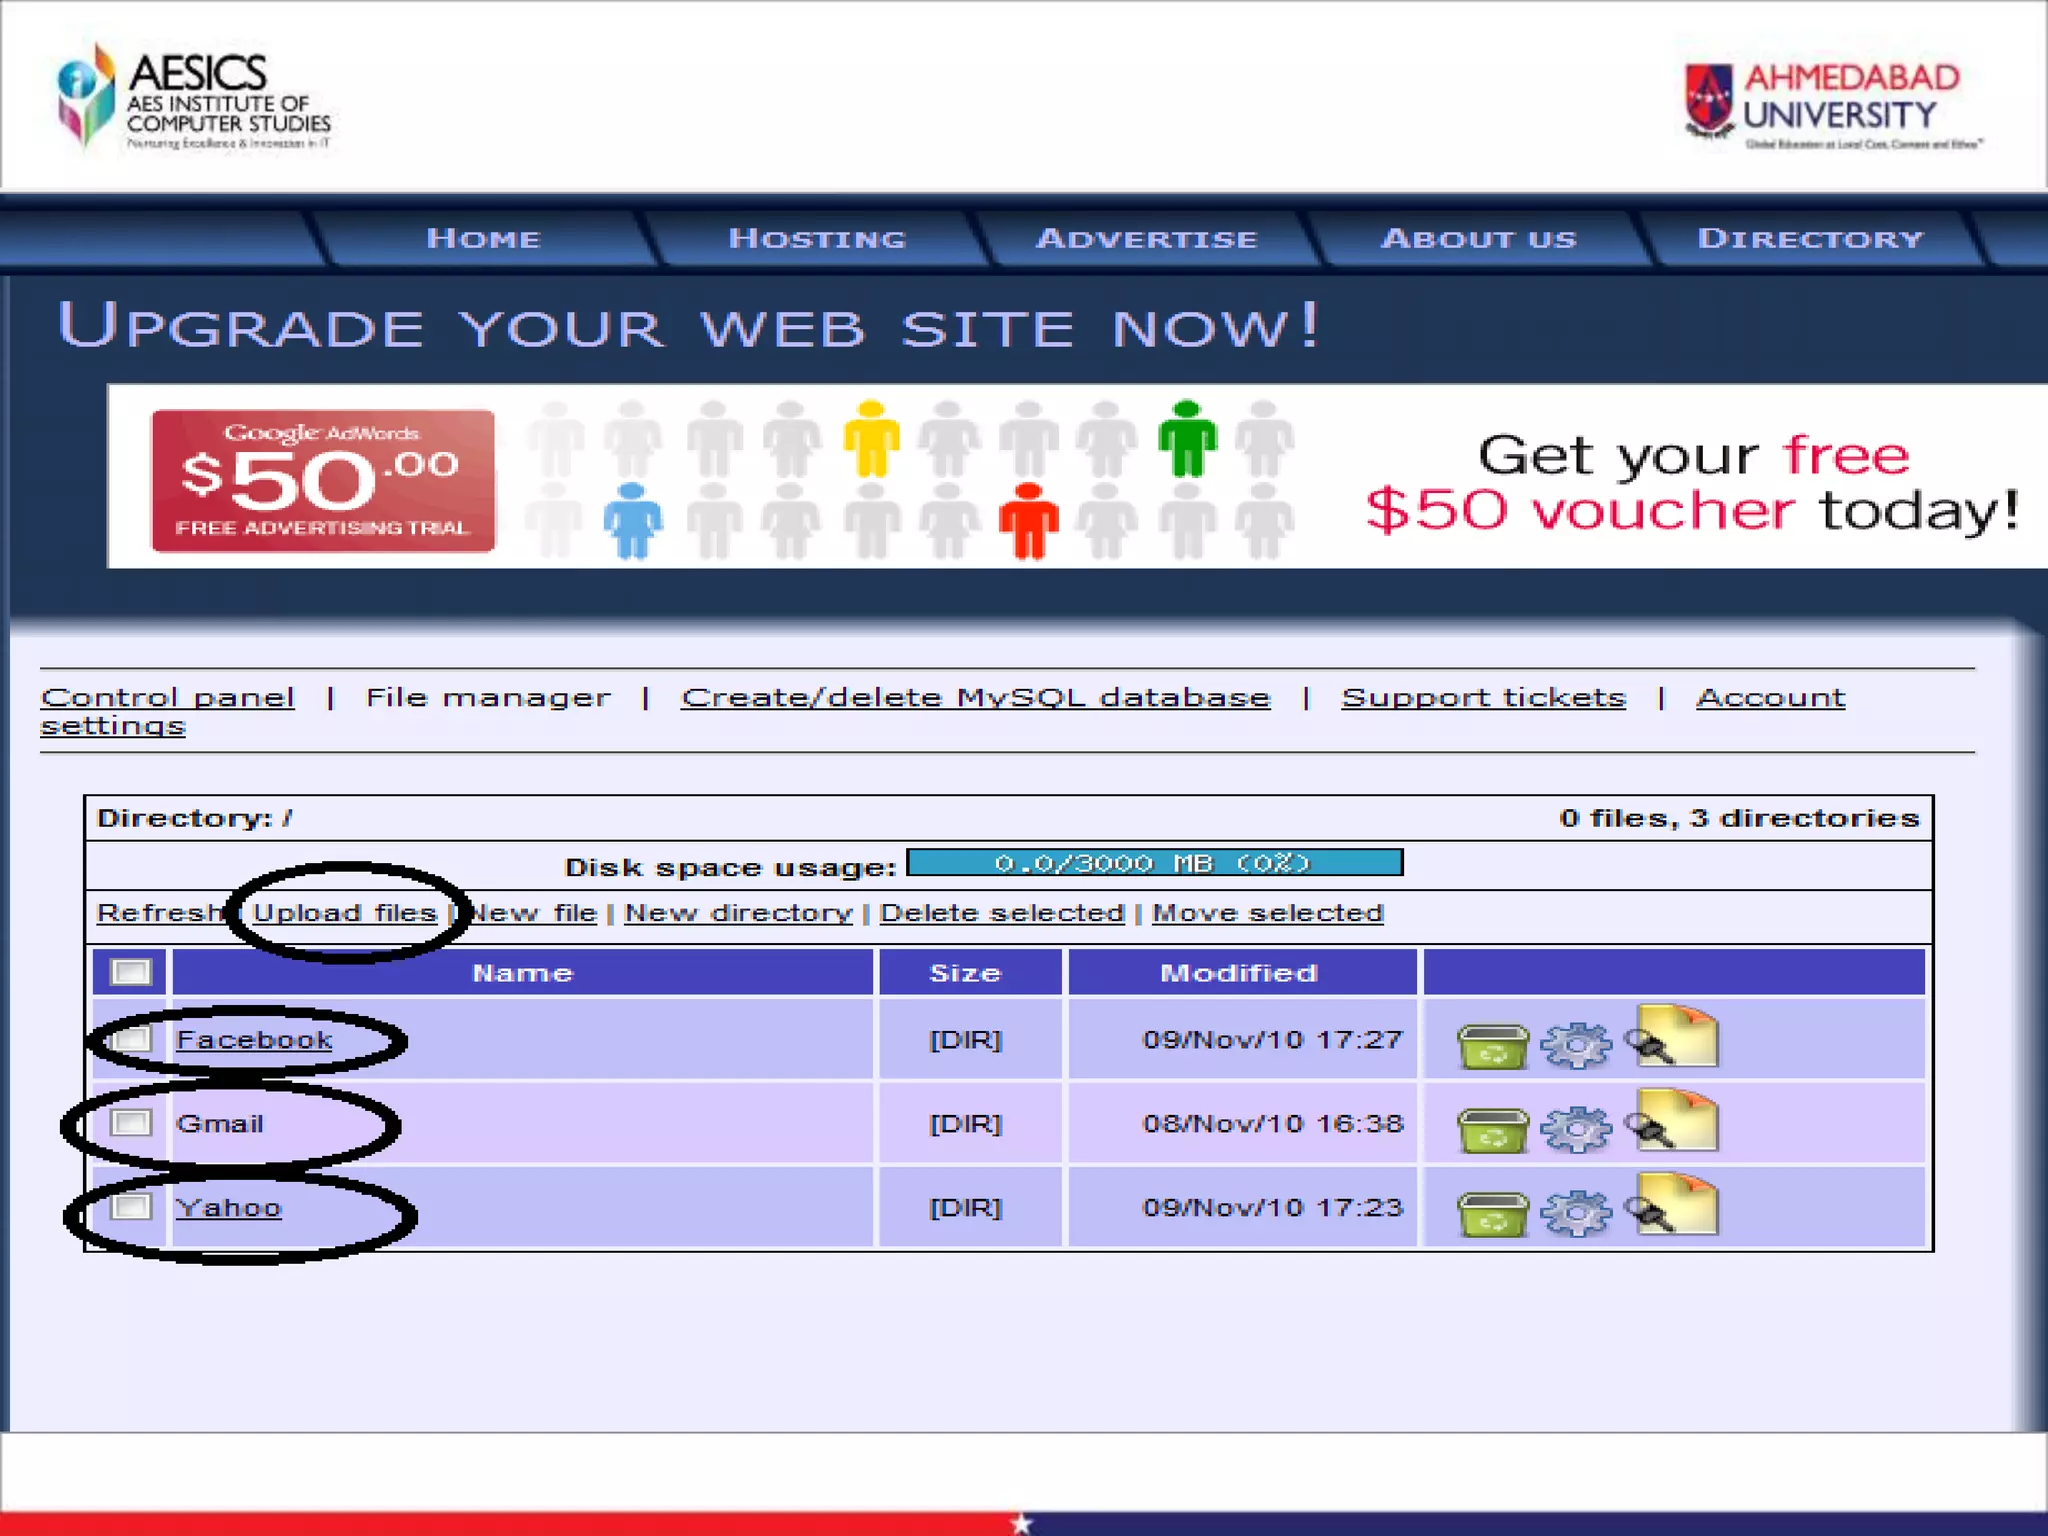Screen dimensions: 2048x1536
Task: Open Create/delete MySQL database page
Action: pos(975,697)
